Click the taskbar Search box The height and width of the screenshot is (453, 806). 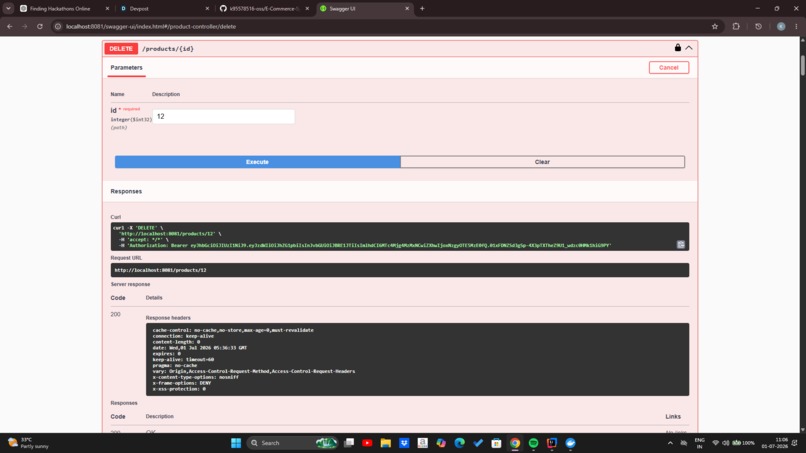coord(292,443)
